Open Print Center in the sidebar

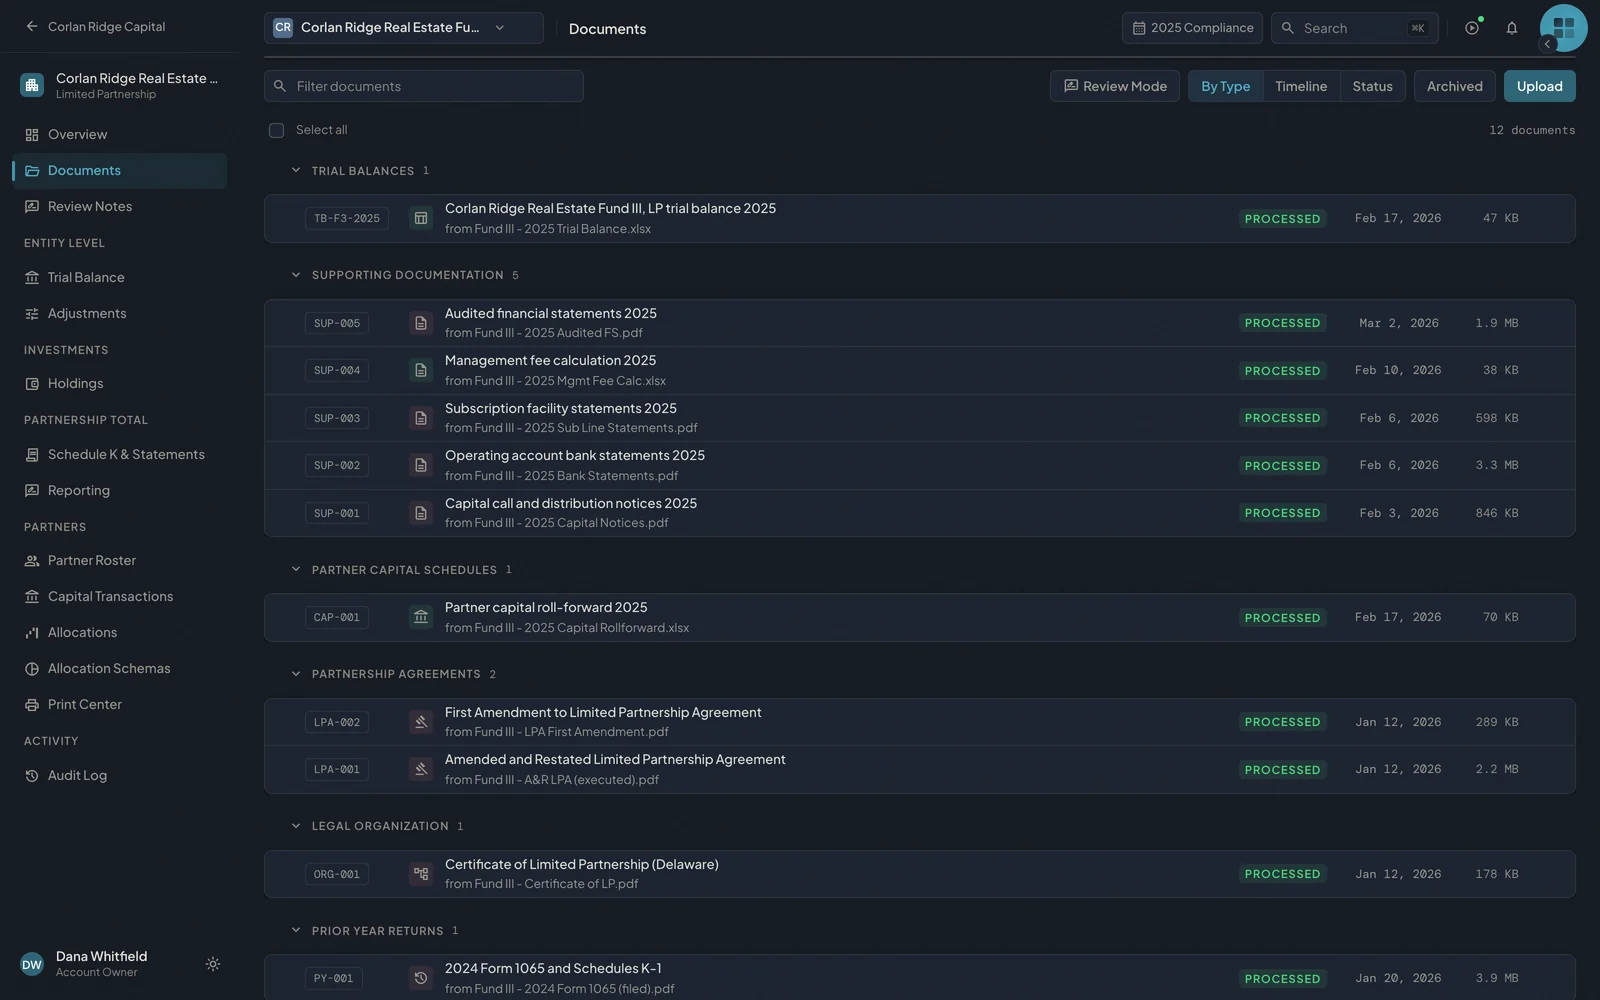[120, 704]
